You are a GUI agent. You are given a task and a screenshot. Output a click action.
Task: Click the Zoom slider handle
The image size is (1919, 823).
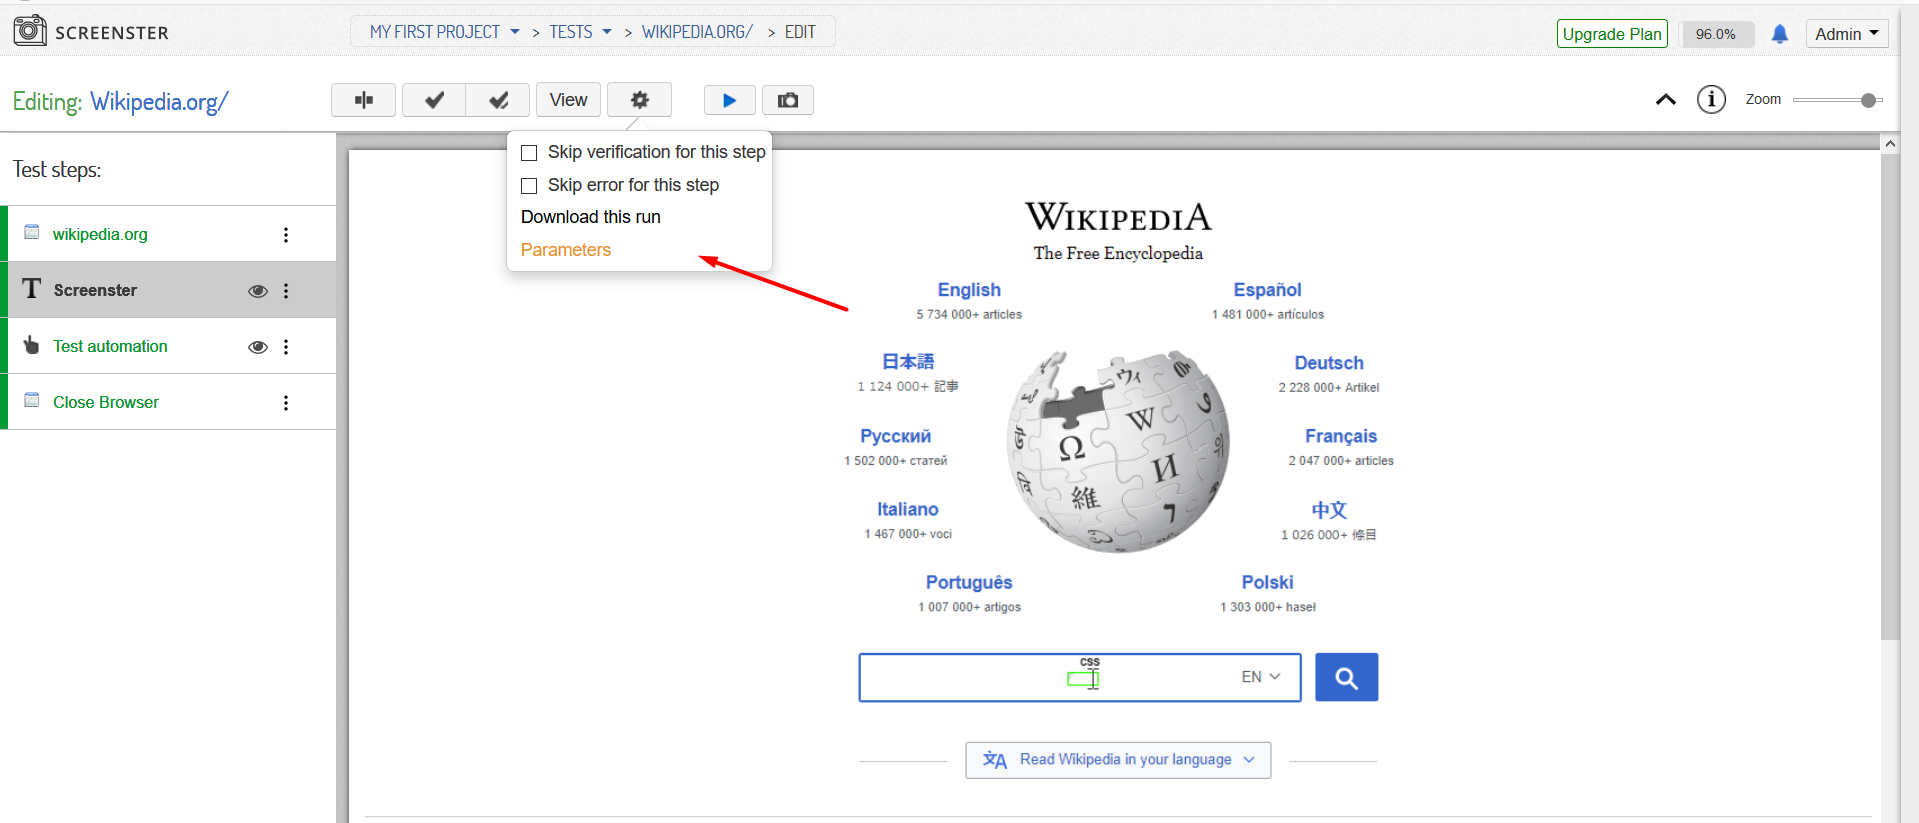point(1868,100)
